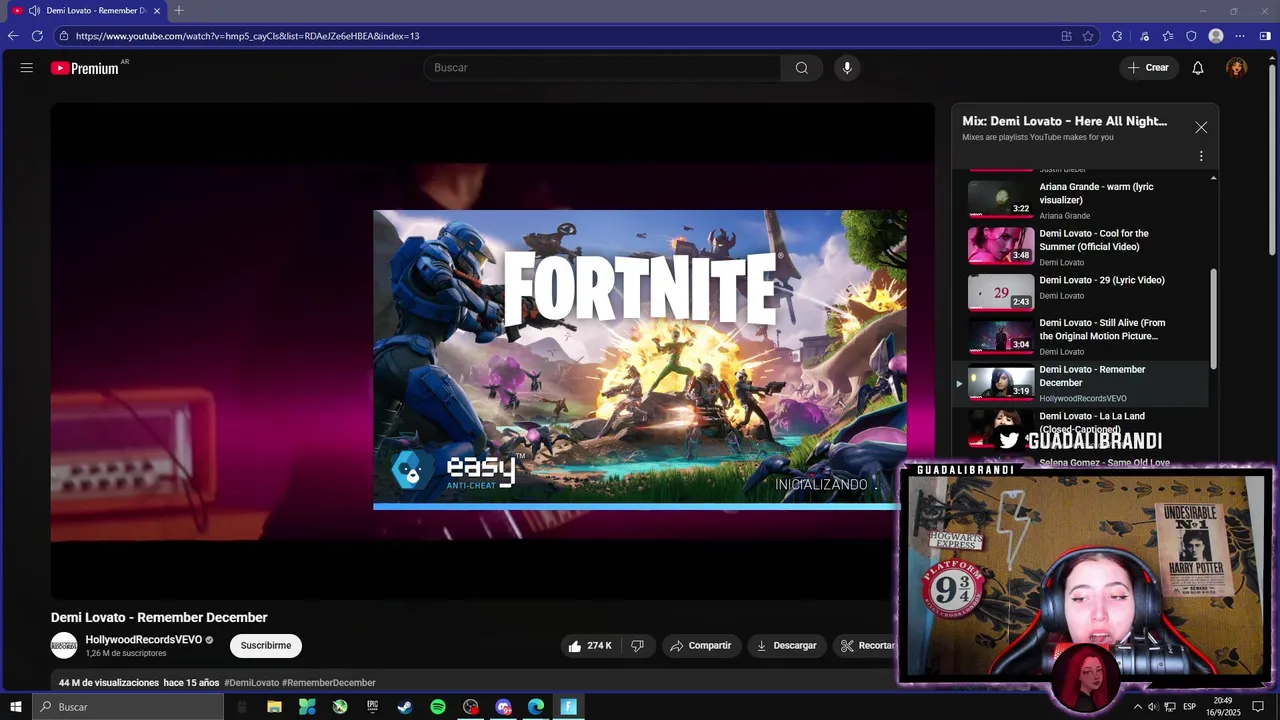Click the YouTube search magnifier button

pos(801,68)
